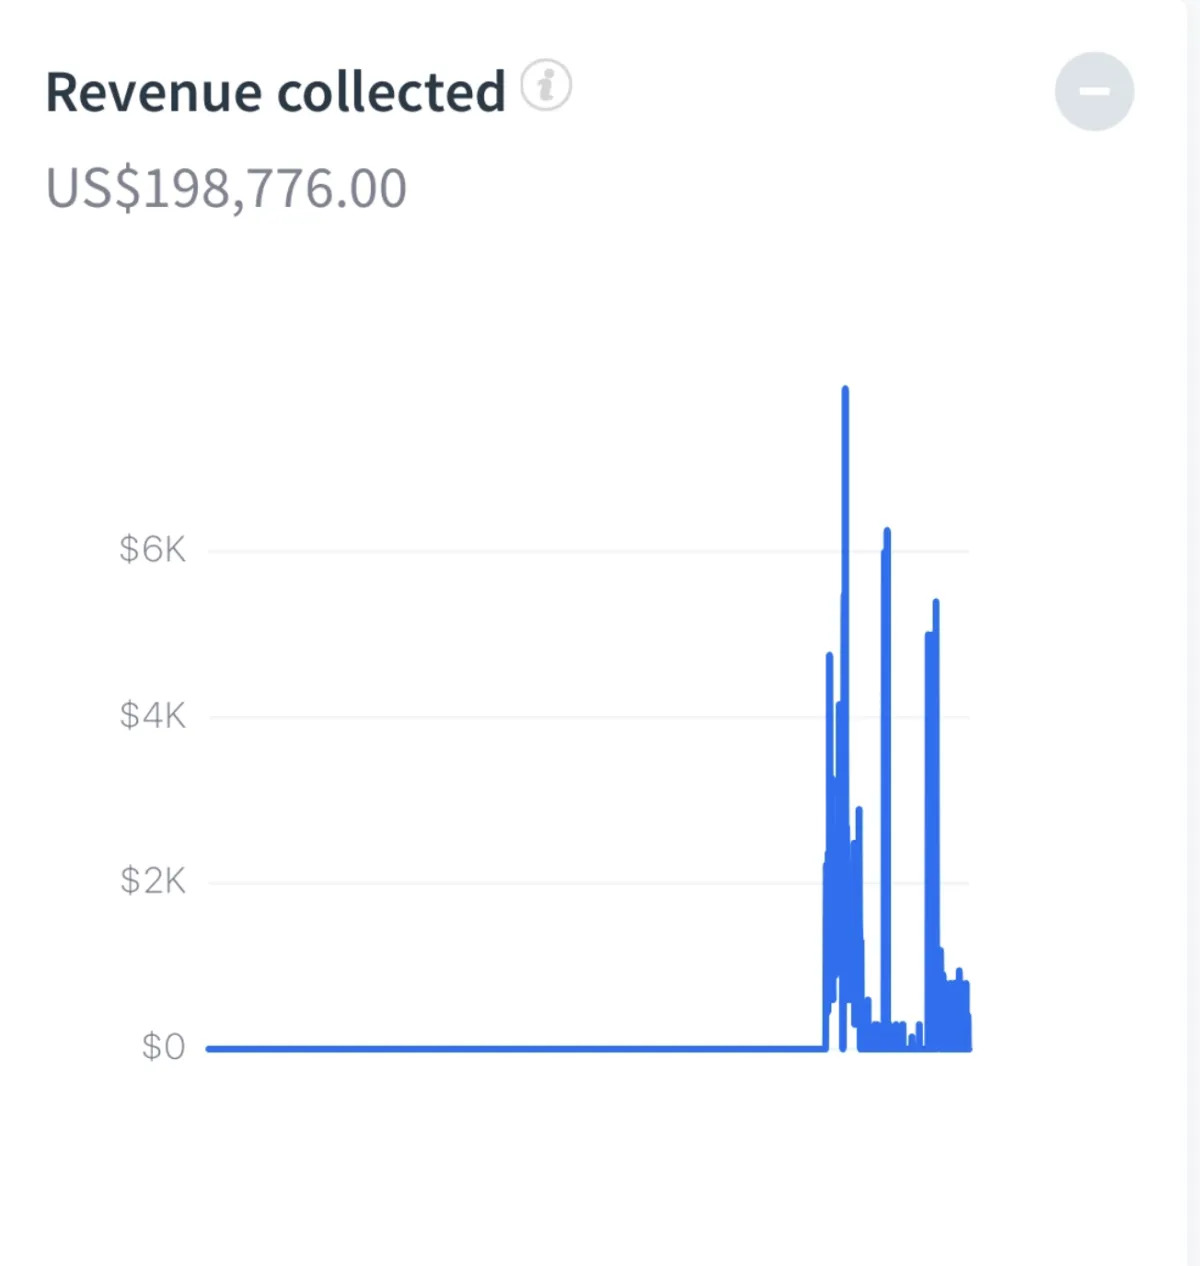
Task: Select the $2K axis label
Action: 152,881
